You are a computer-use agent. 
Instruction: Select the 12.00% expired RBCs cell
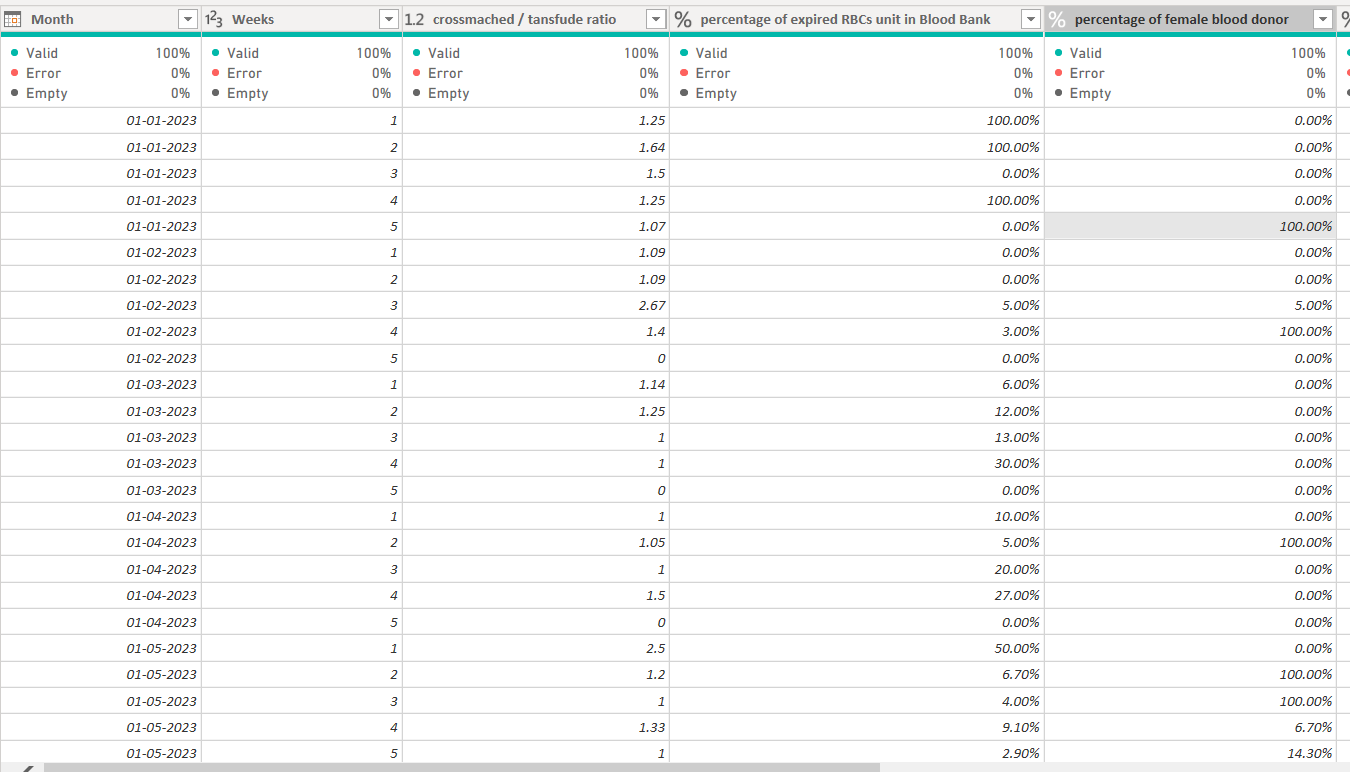point(857,411)
